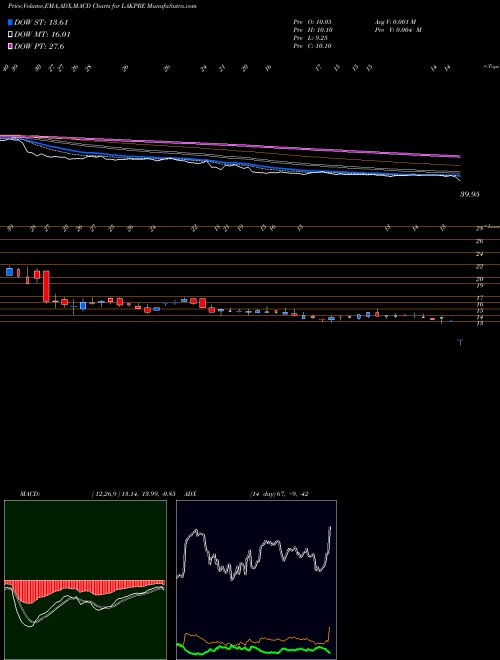This screenshot has height=660, width=500.
Task: Click the green line in the ADX chart
Action: pyautogui.click(x=253, y=649)
